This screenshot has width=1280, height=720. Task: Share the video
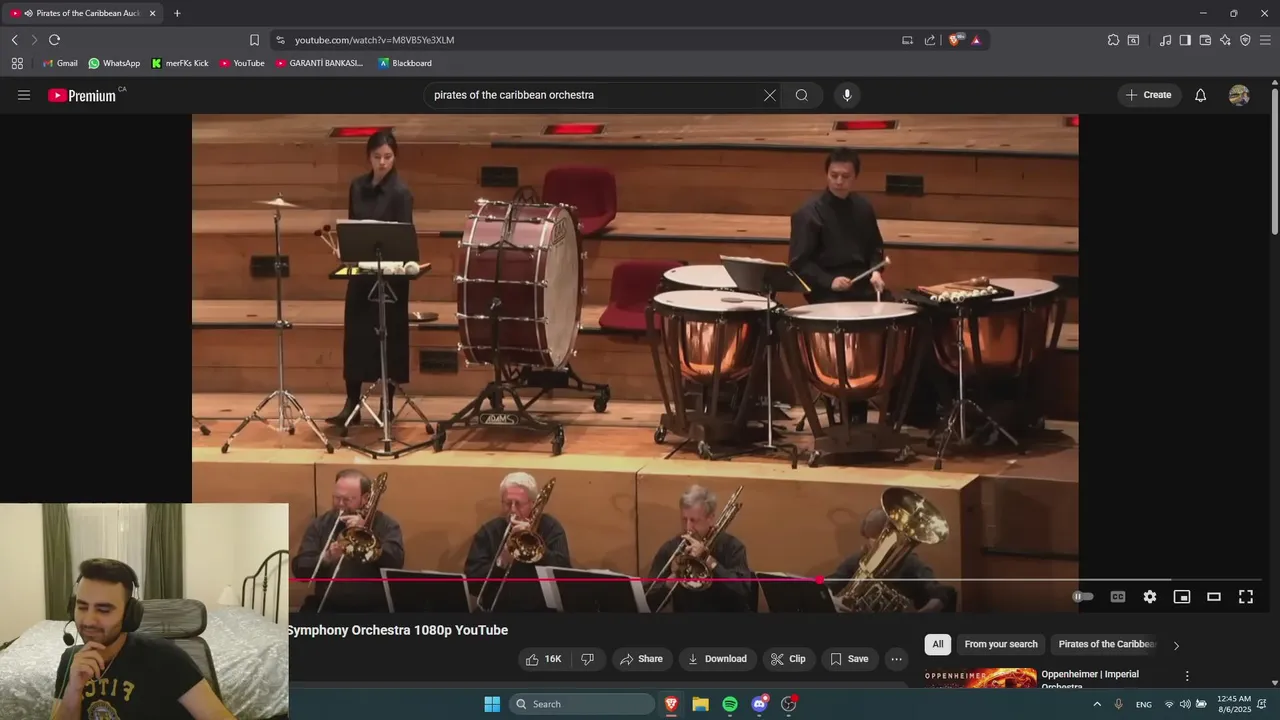[x=641, y=659]
